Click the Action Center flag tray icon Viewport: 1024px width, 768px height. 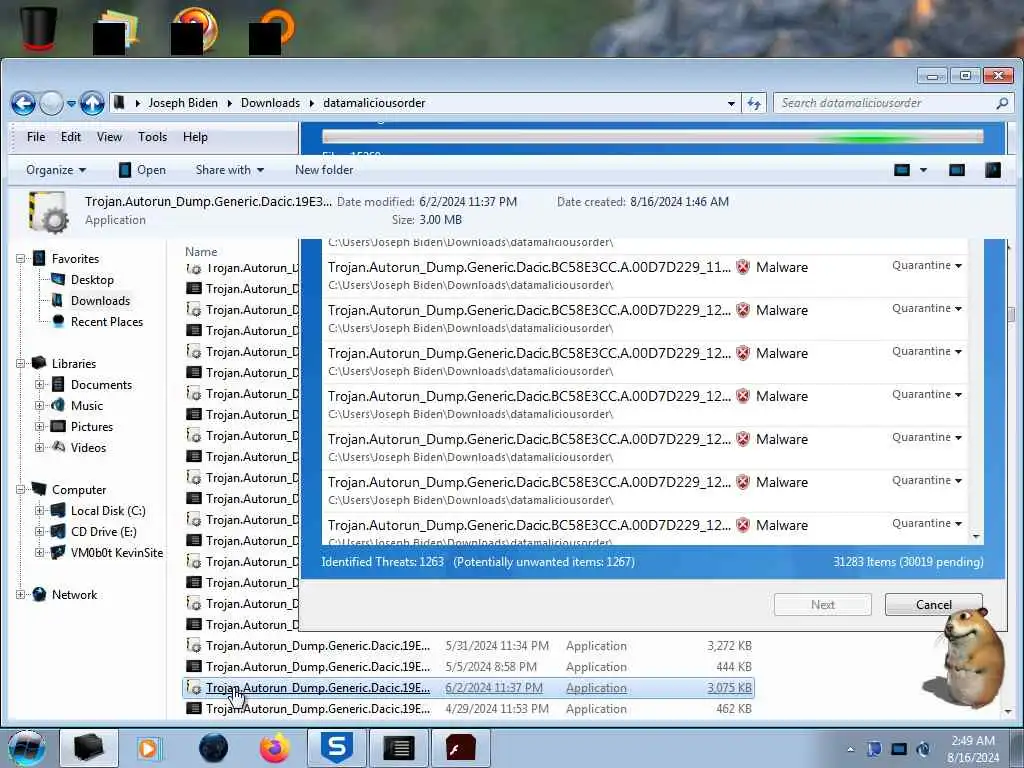873,749
